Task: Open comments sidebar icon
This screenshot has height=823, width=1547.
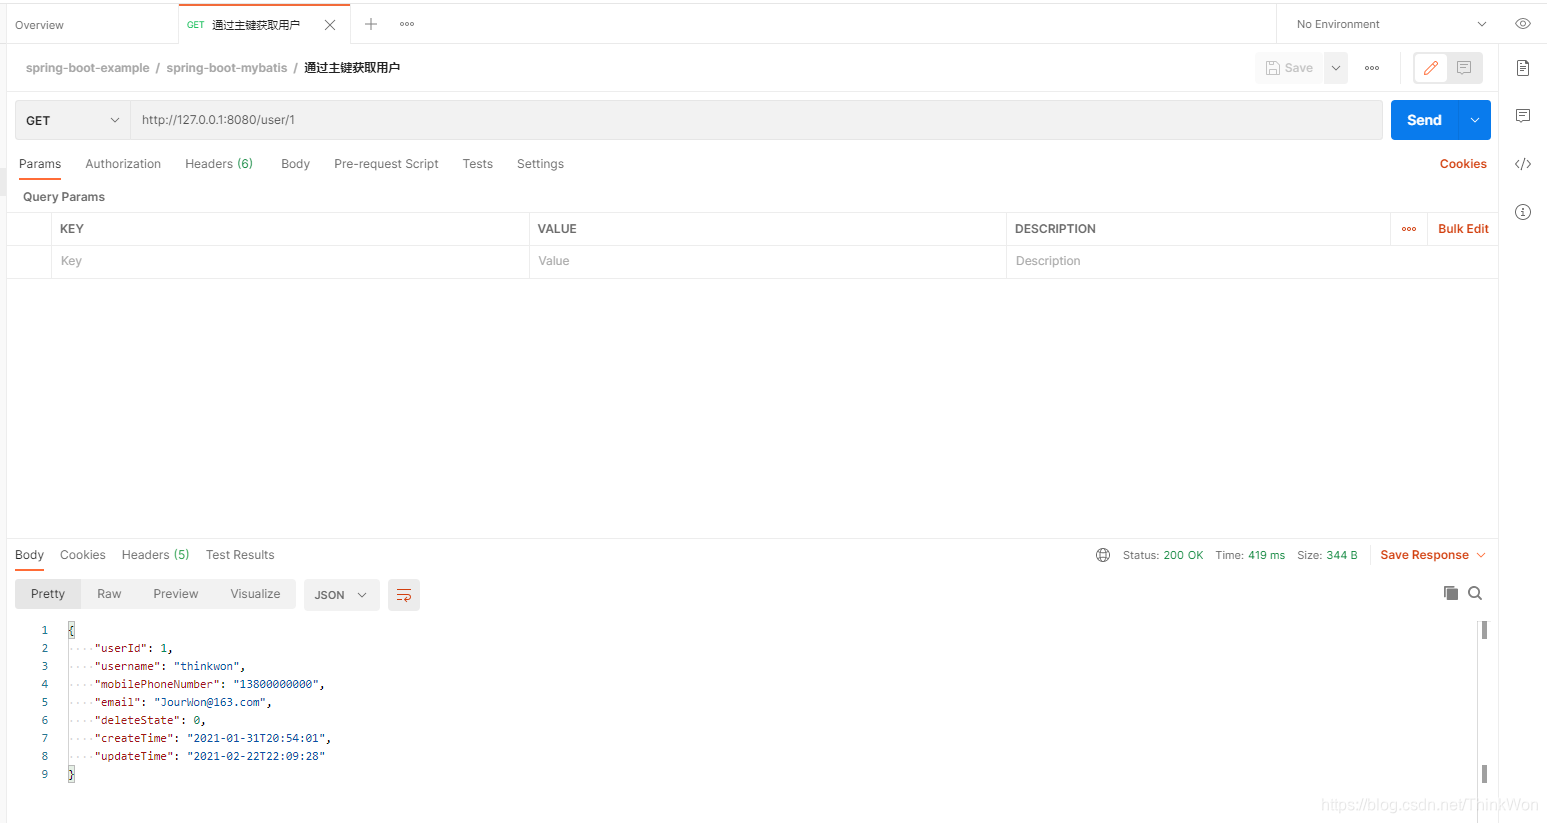Action: [x=1523, y=116]
